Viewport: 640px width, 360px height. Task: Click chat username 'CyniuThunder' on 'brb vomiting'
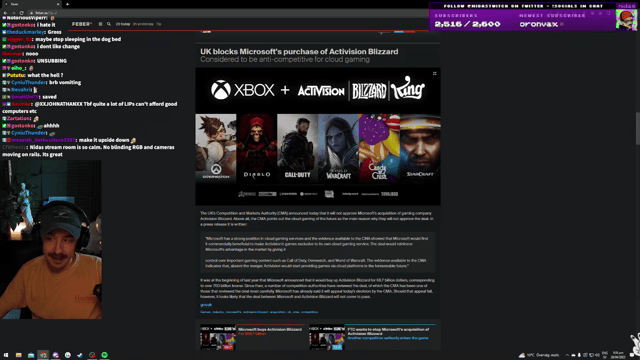click(29, 82)
